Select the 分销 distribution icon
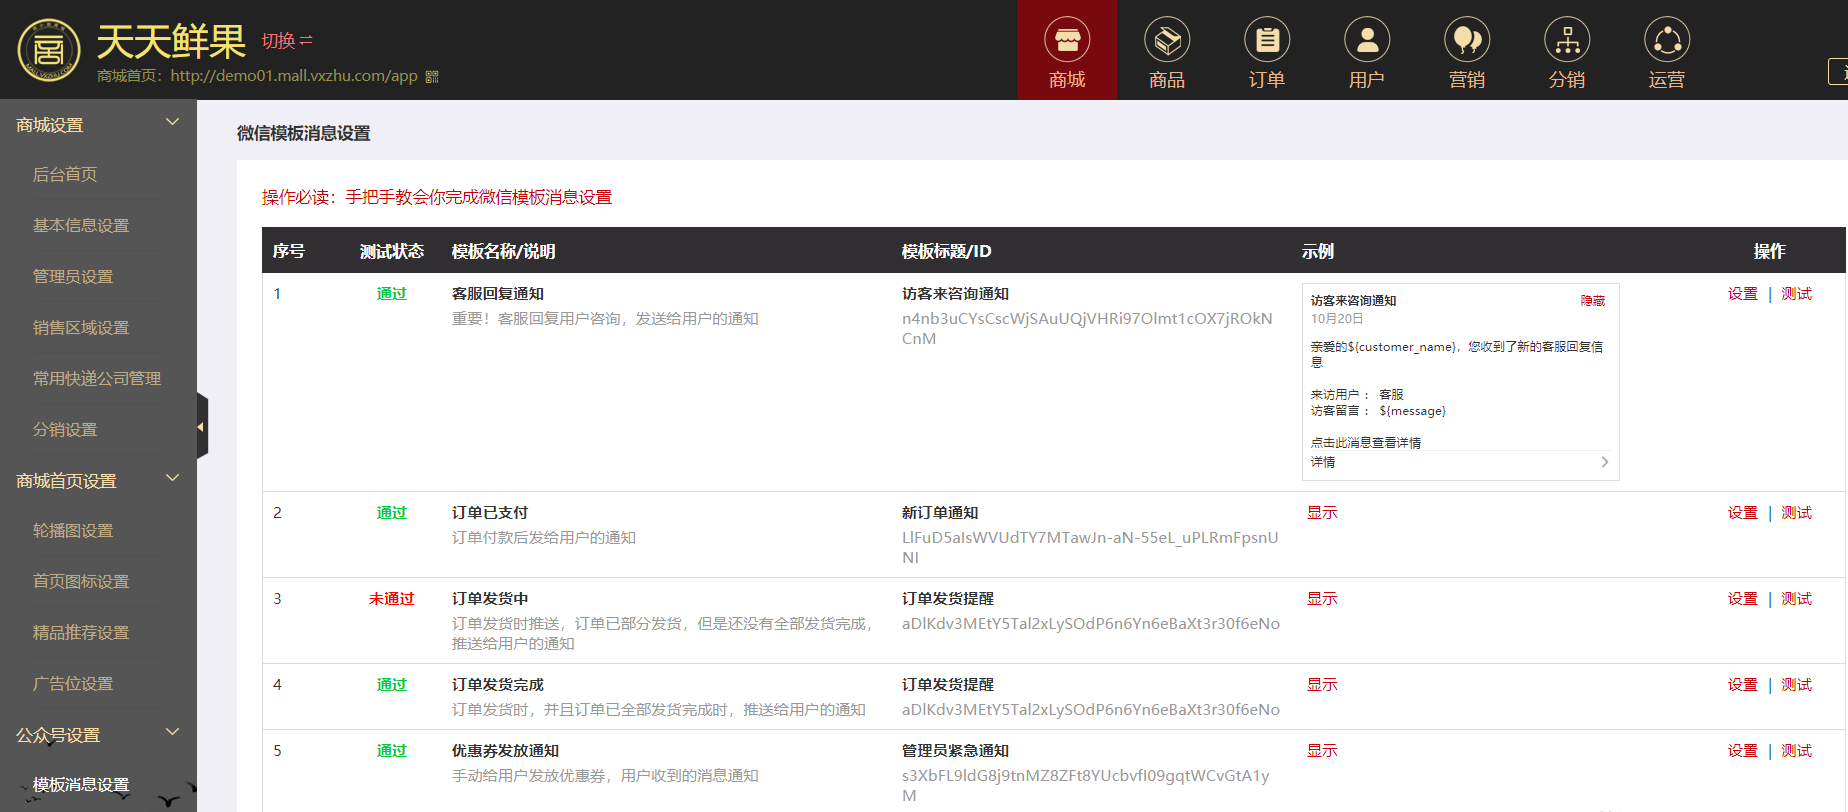The width and height of the screenshot is (1848, 812). (1566, 41)
